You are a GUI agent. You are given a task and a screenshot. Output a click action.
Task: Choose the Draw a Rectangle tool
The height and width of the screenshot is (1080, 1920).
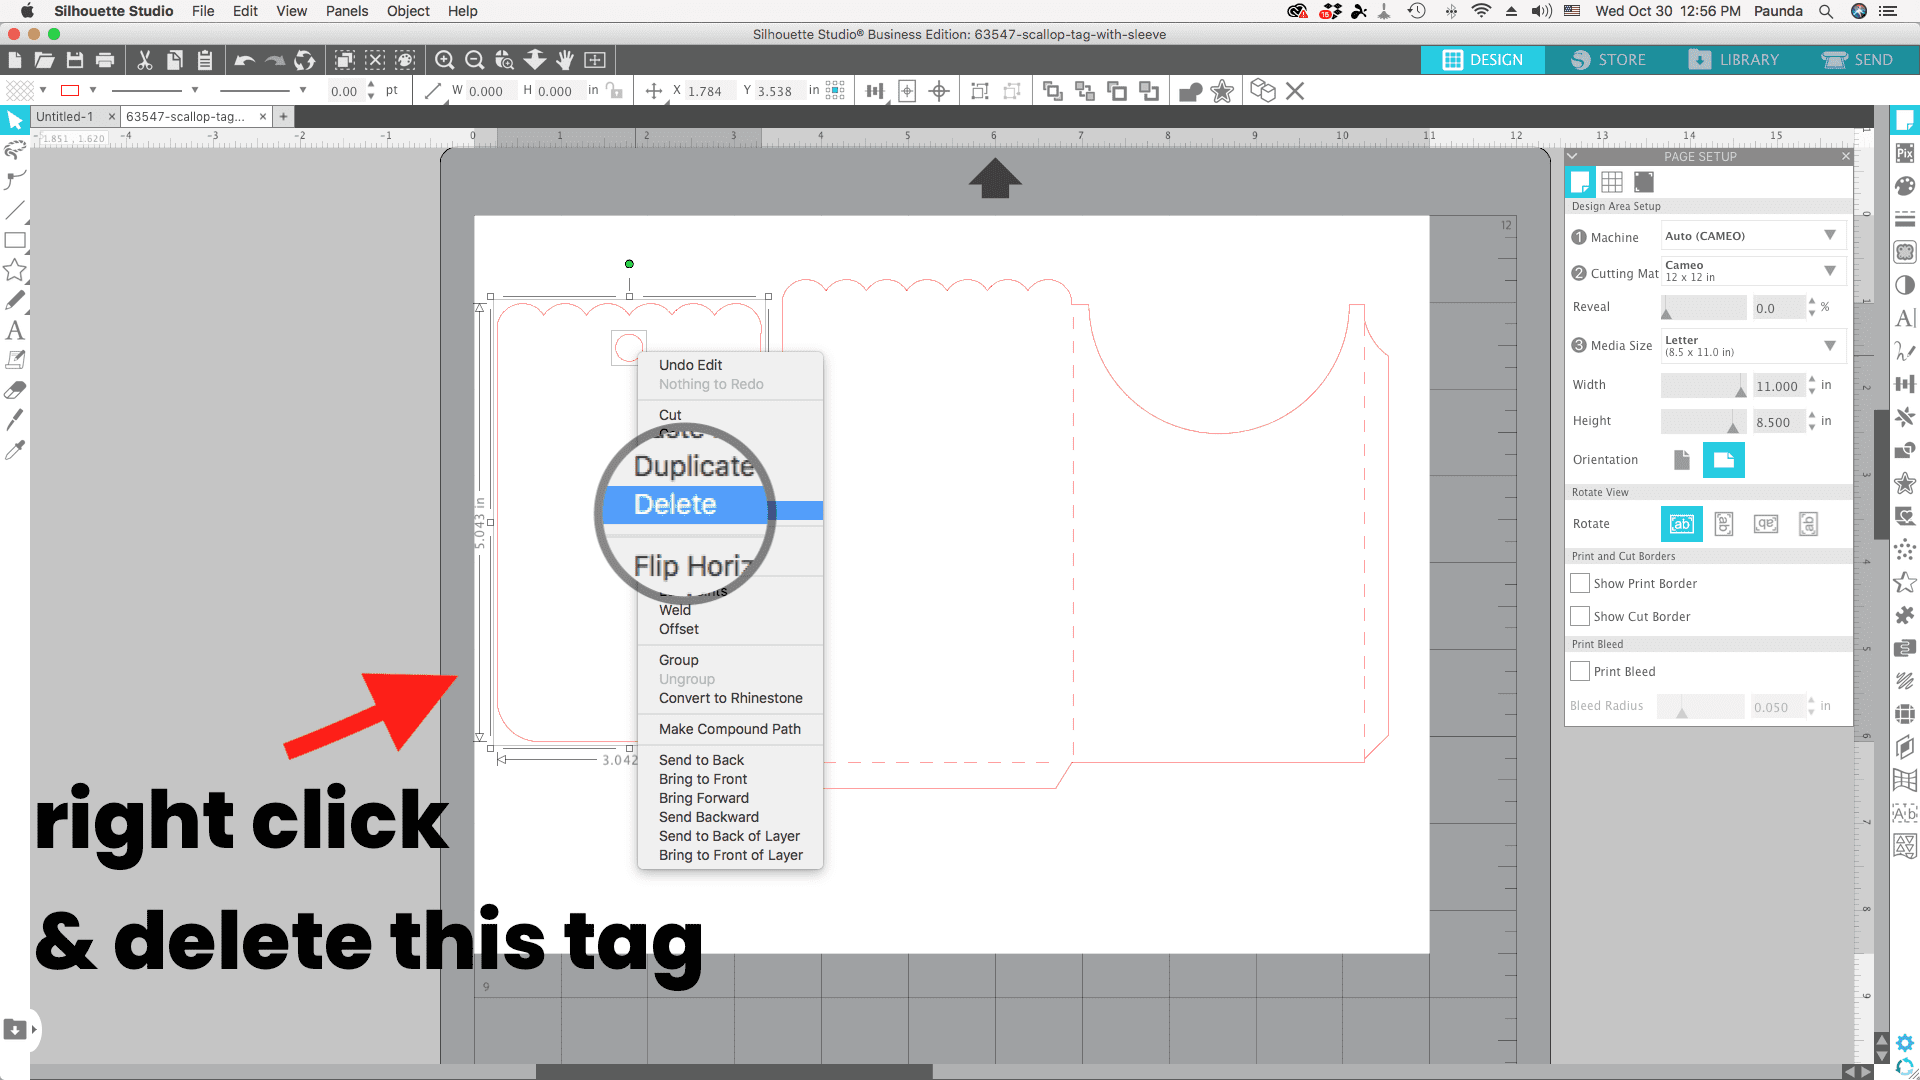(15, 240)
